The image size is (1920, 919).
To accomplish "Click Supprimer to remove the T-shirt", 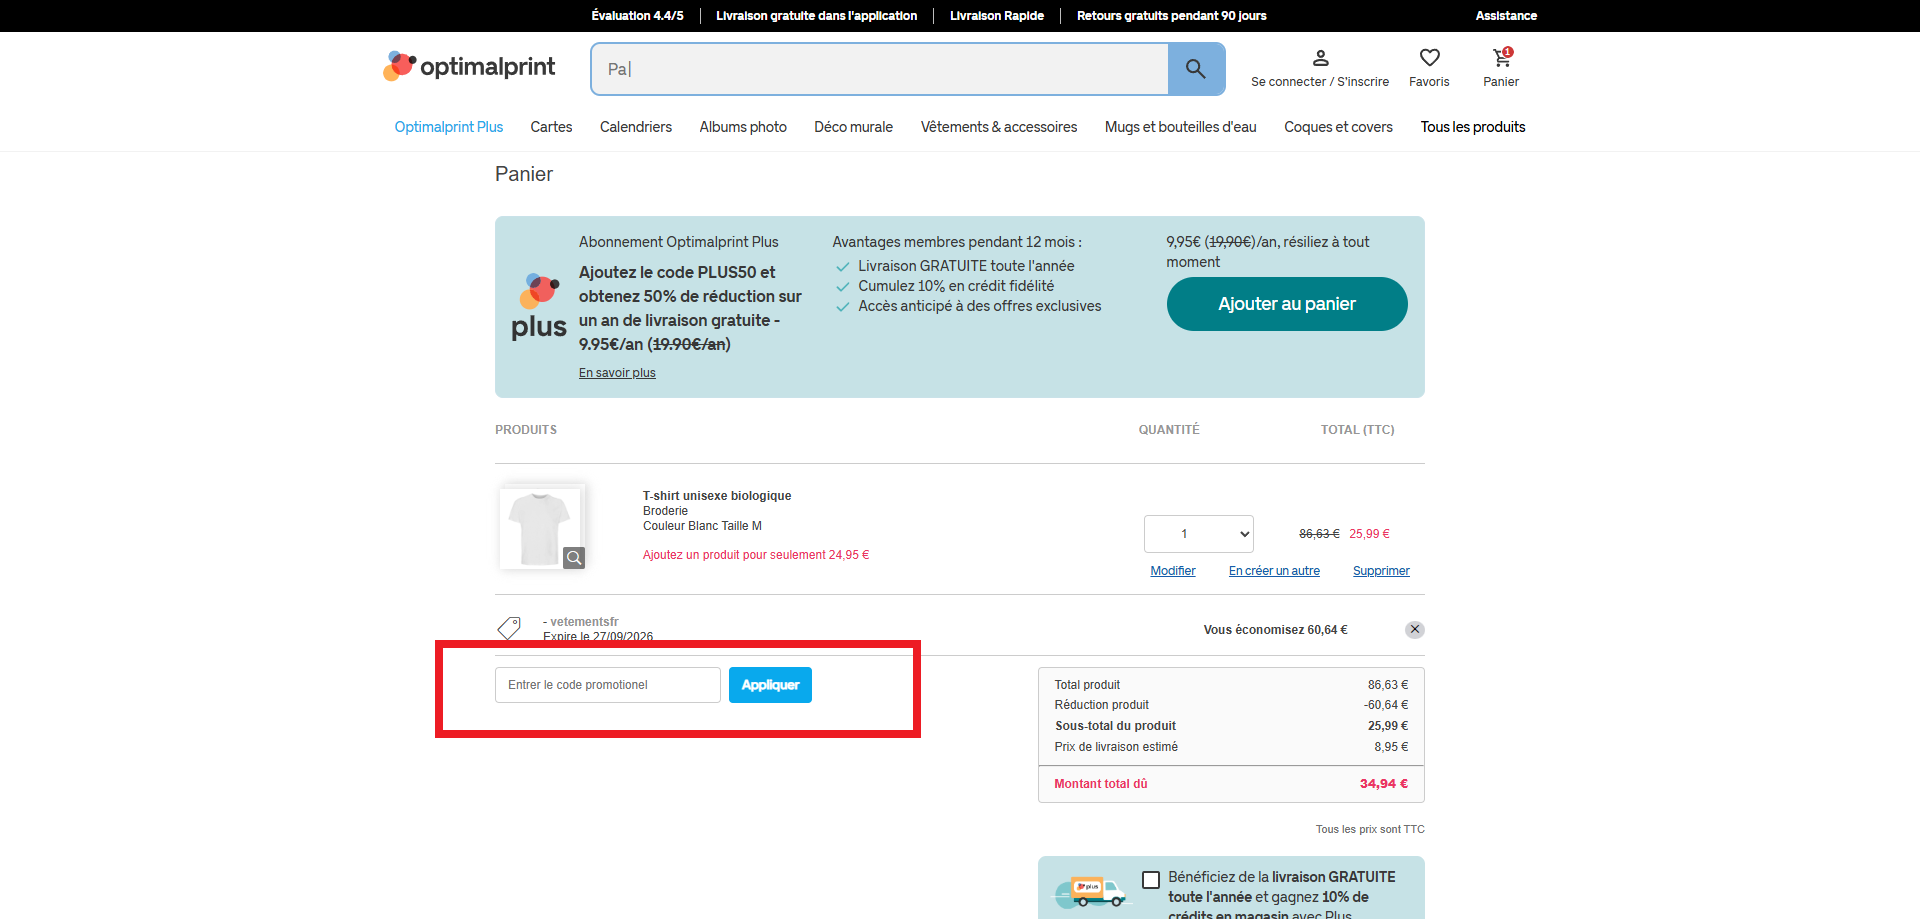I will [x=1381, y=571].
